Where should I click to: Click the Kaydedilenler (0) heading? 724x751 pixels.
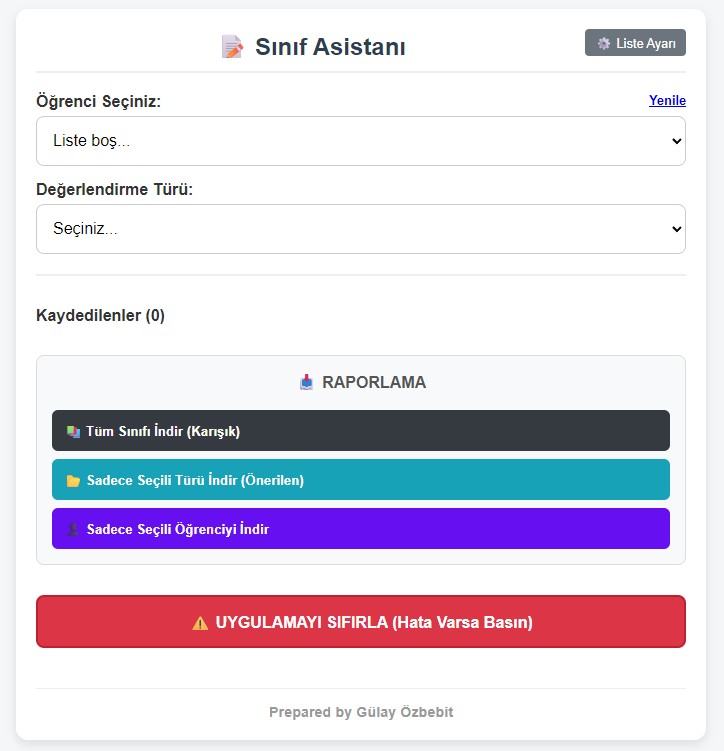point(100,316)
